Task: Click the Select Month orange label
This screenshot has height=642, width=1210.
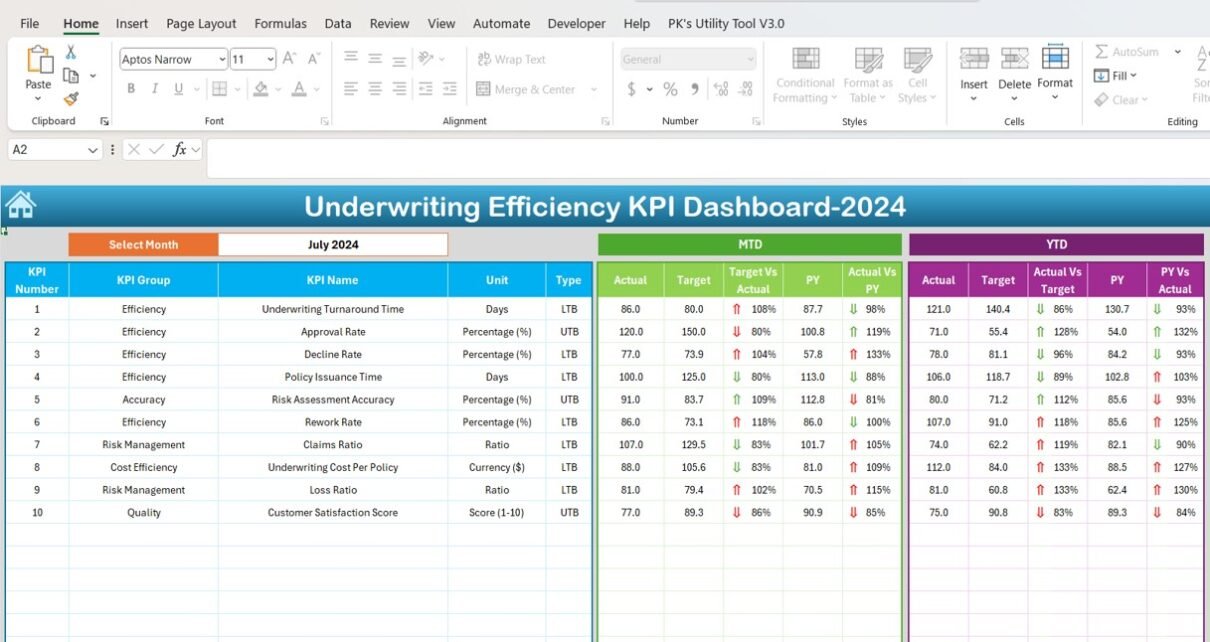Action: point(143,244)
